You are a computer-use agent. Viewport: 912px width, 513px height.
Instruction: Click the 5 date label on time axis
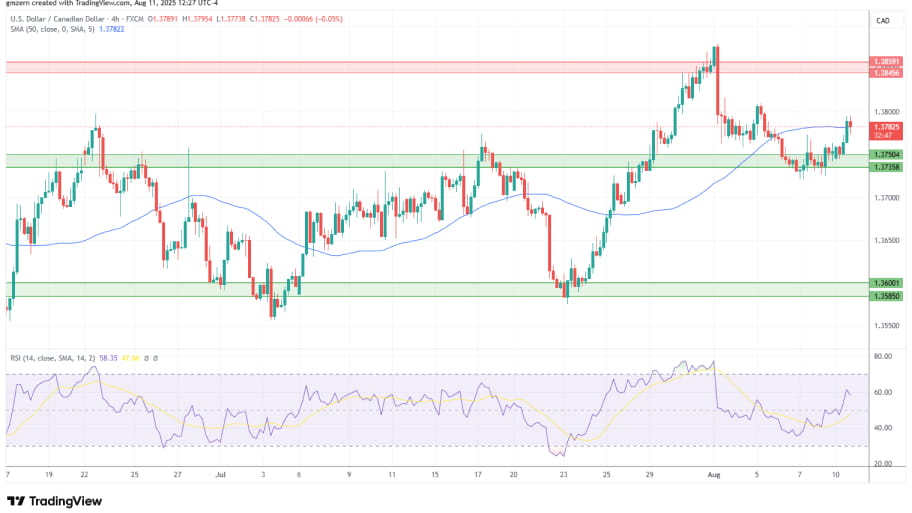coord(757,475)
